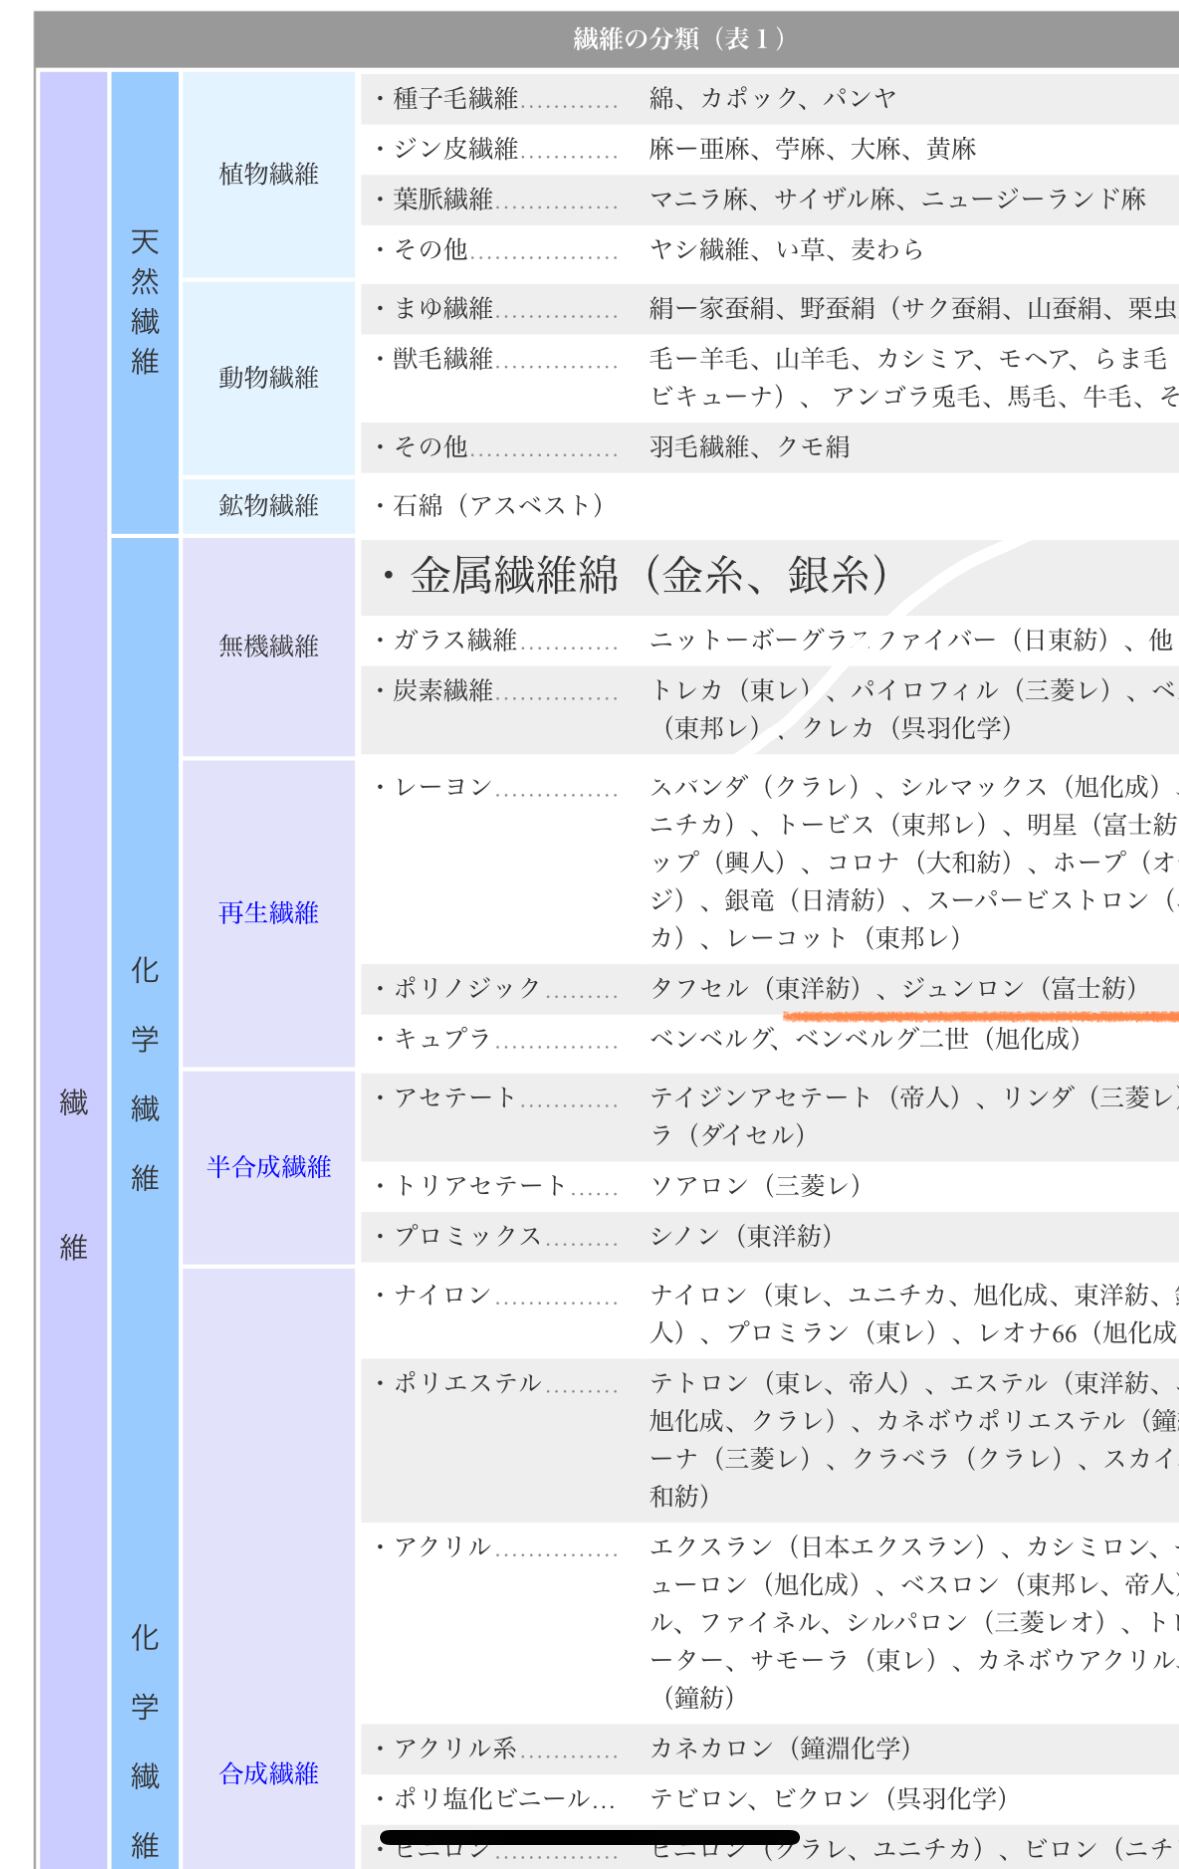Click the ポリエステル row label
This screenshot has width=1179, height=1869.
(x=467, y=1383)
